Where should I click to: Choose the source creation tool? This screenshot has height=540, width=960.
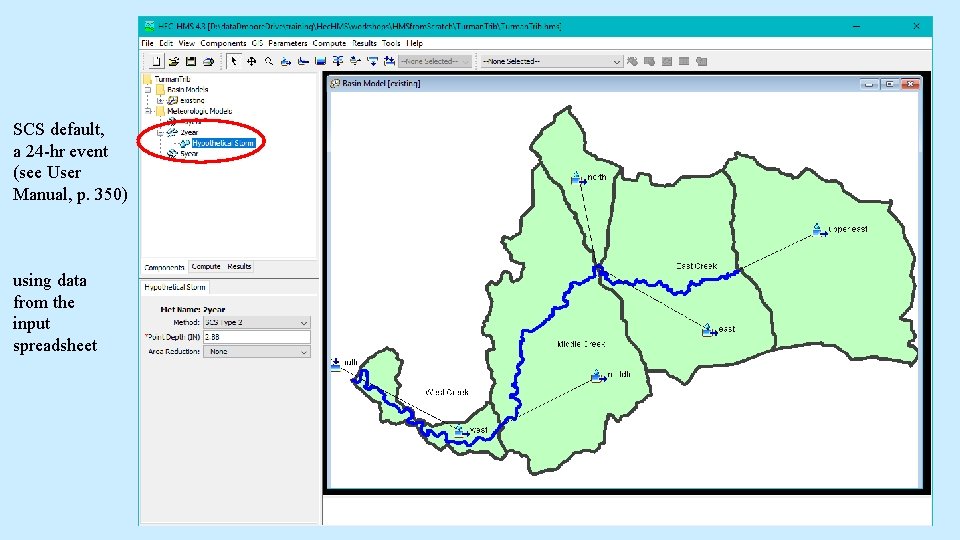tap(372, 61)
